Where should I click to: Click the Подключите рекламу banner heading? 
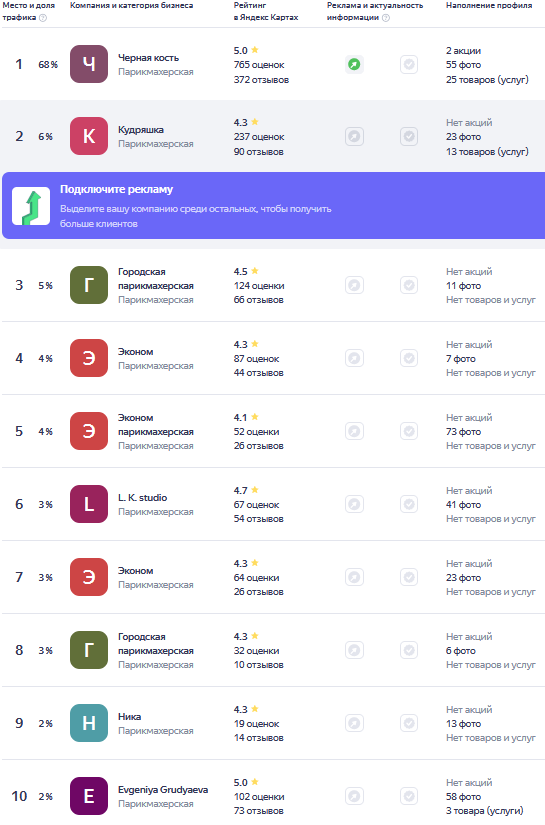pos(116,189)
